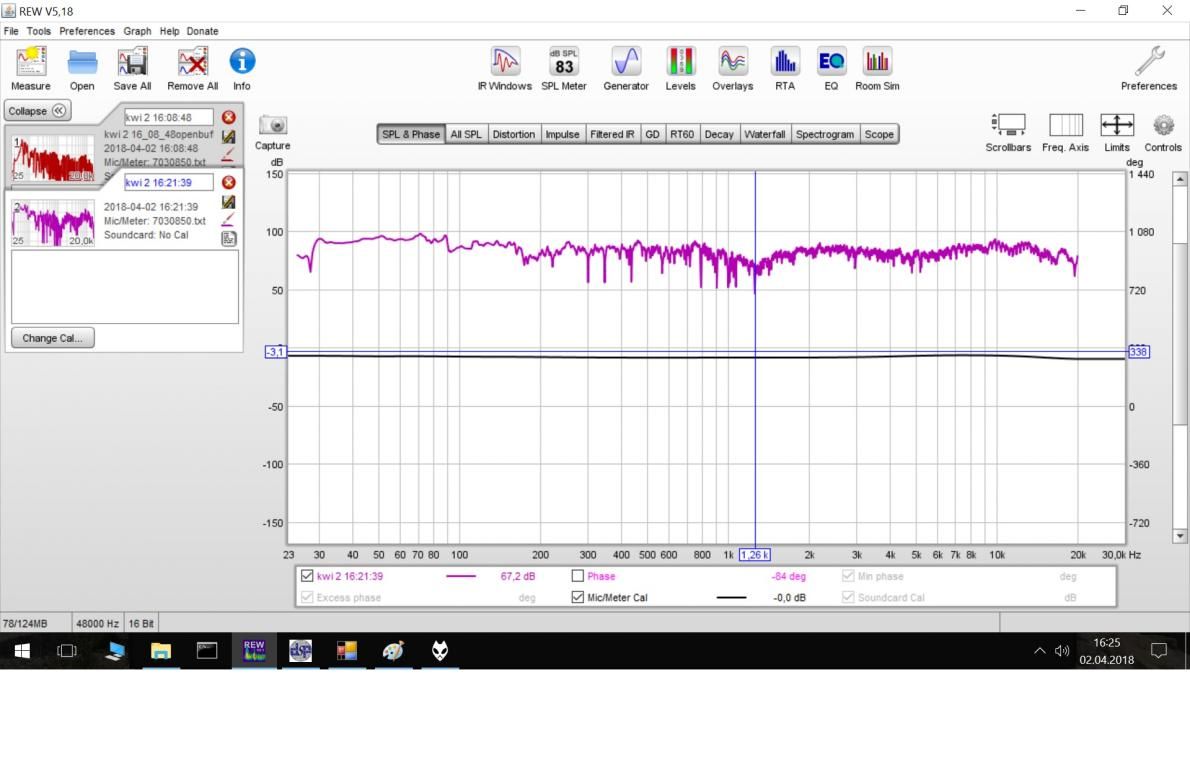Open a measurement file with Open icon
Screen dimensions: 1190x768
pos(82,68)
